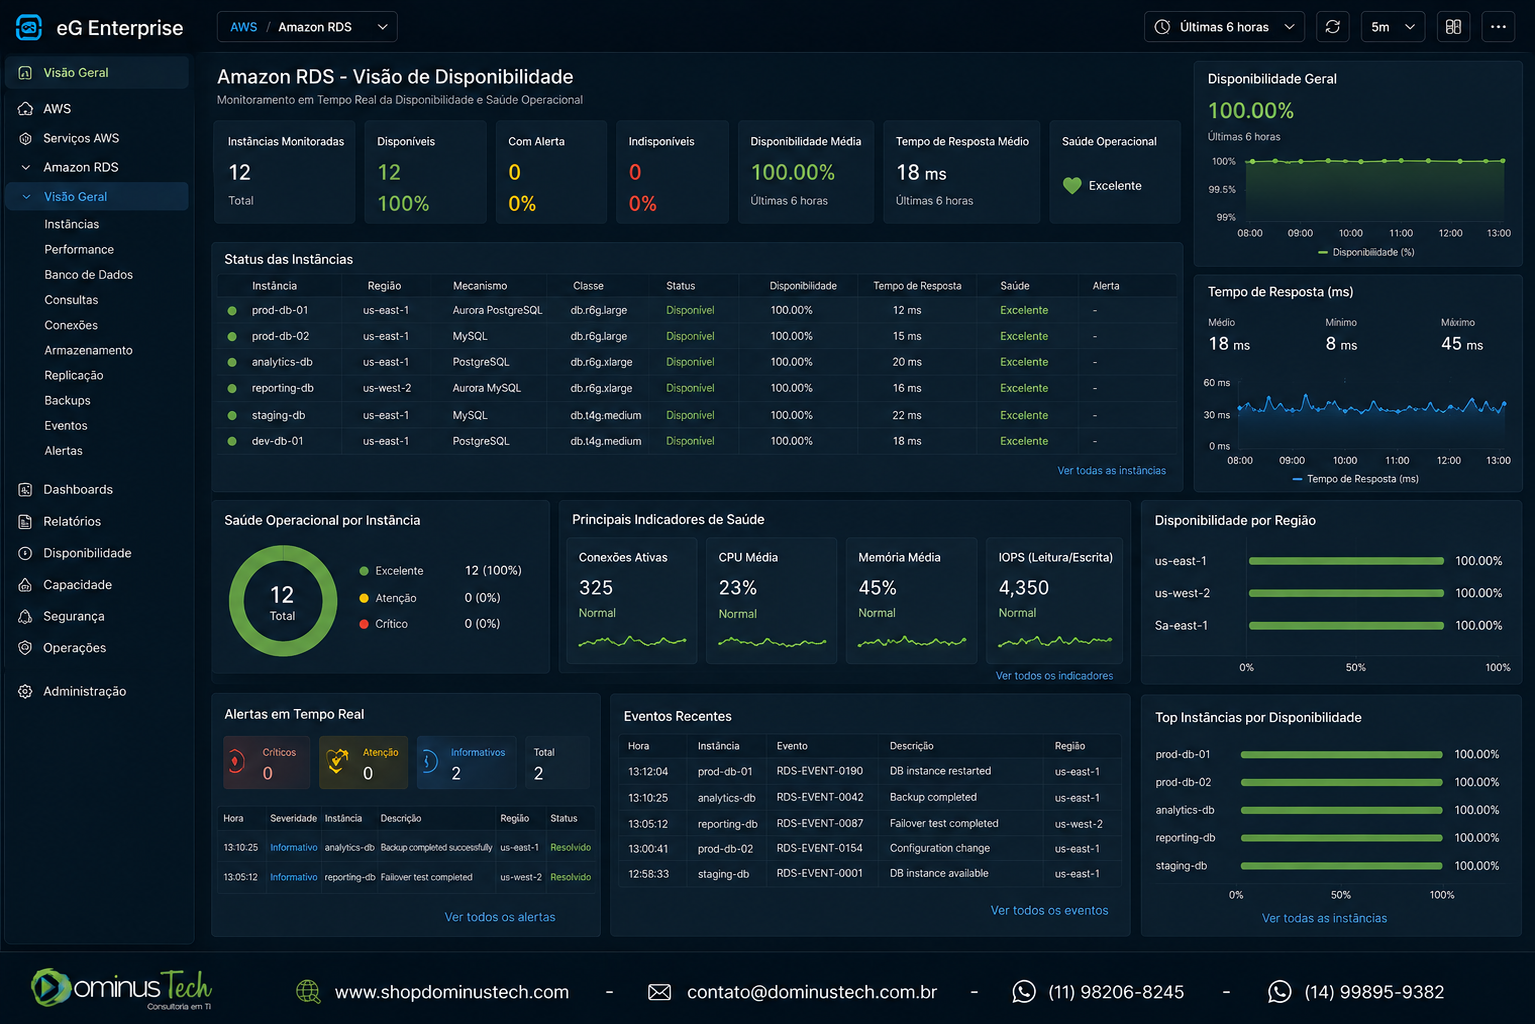This screenshot has height=1024, width=1535.
Task: Open Conexões sidebar item
Action: tap(71, 325)
